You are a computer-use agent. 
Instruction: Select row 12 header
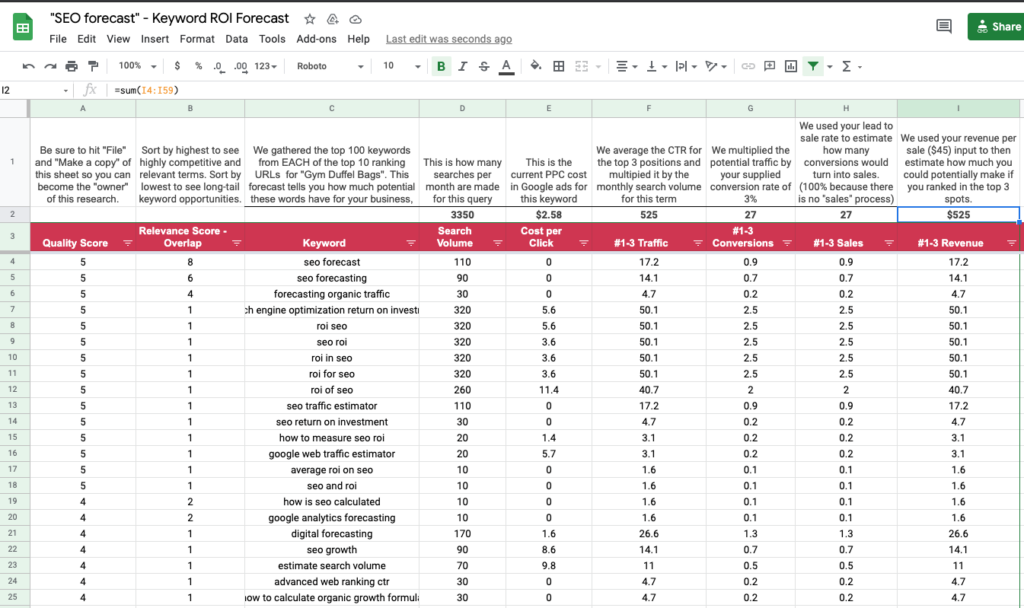coord(12,389)
